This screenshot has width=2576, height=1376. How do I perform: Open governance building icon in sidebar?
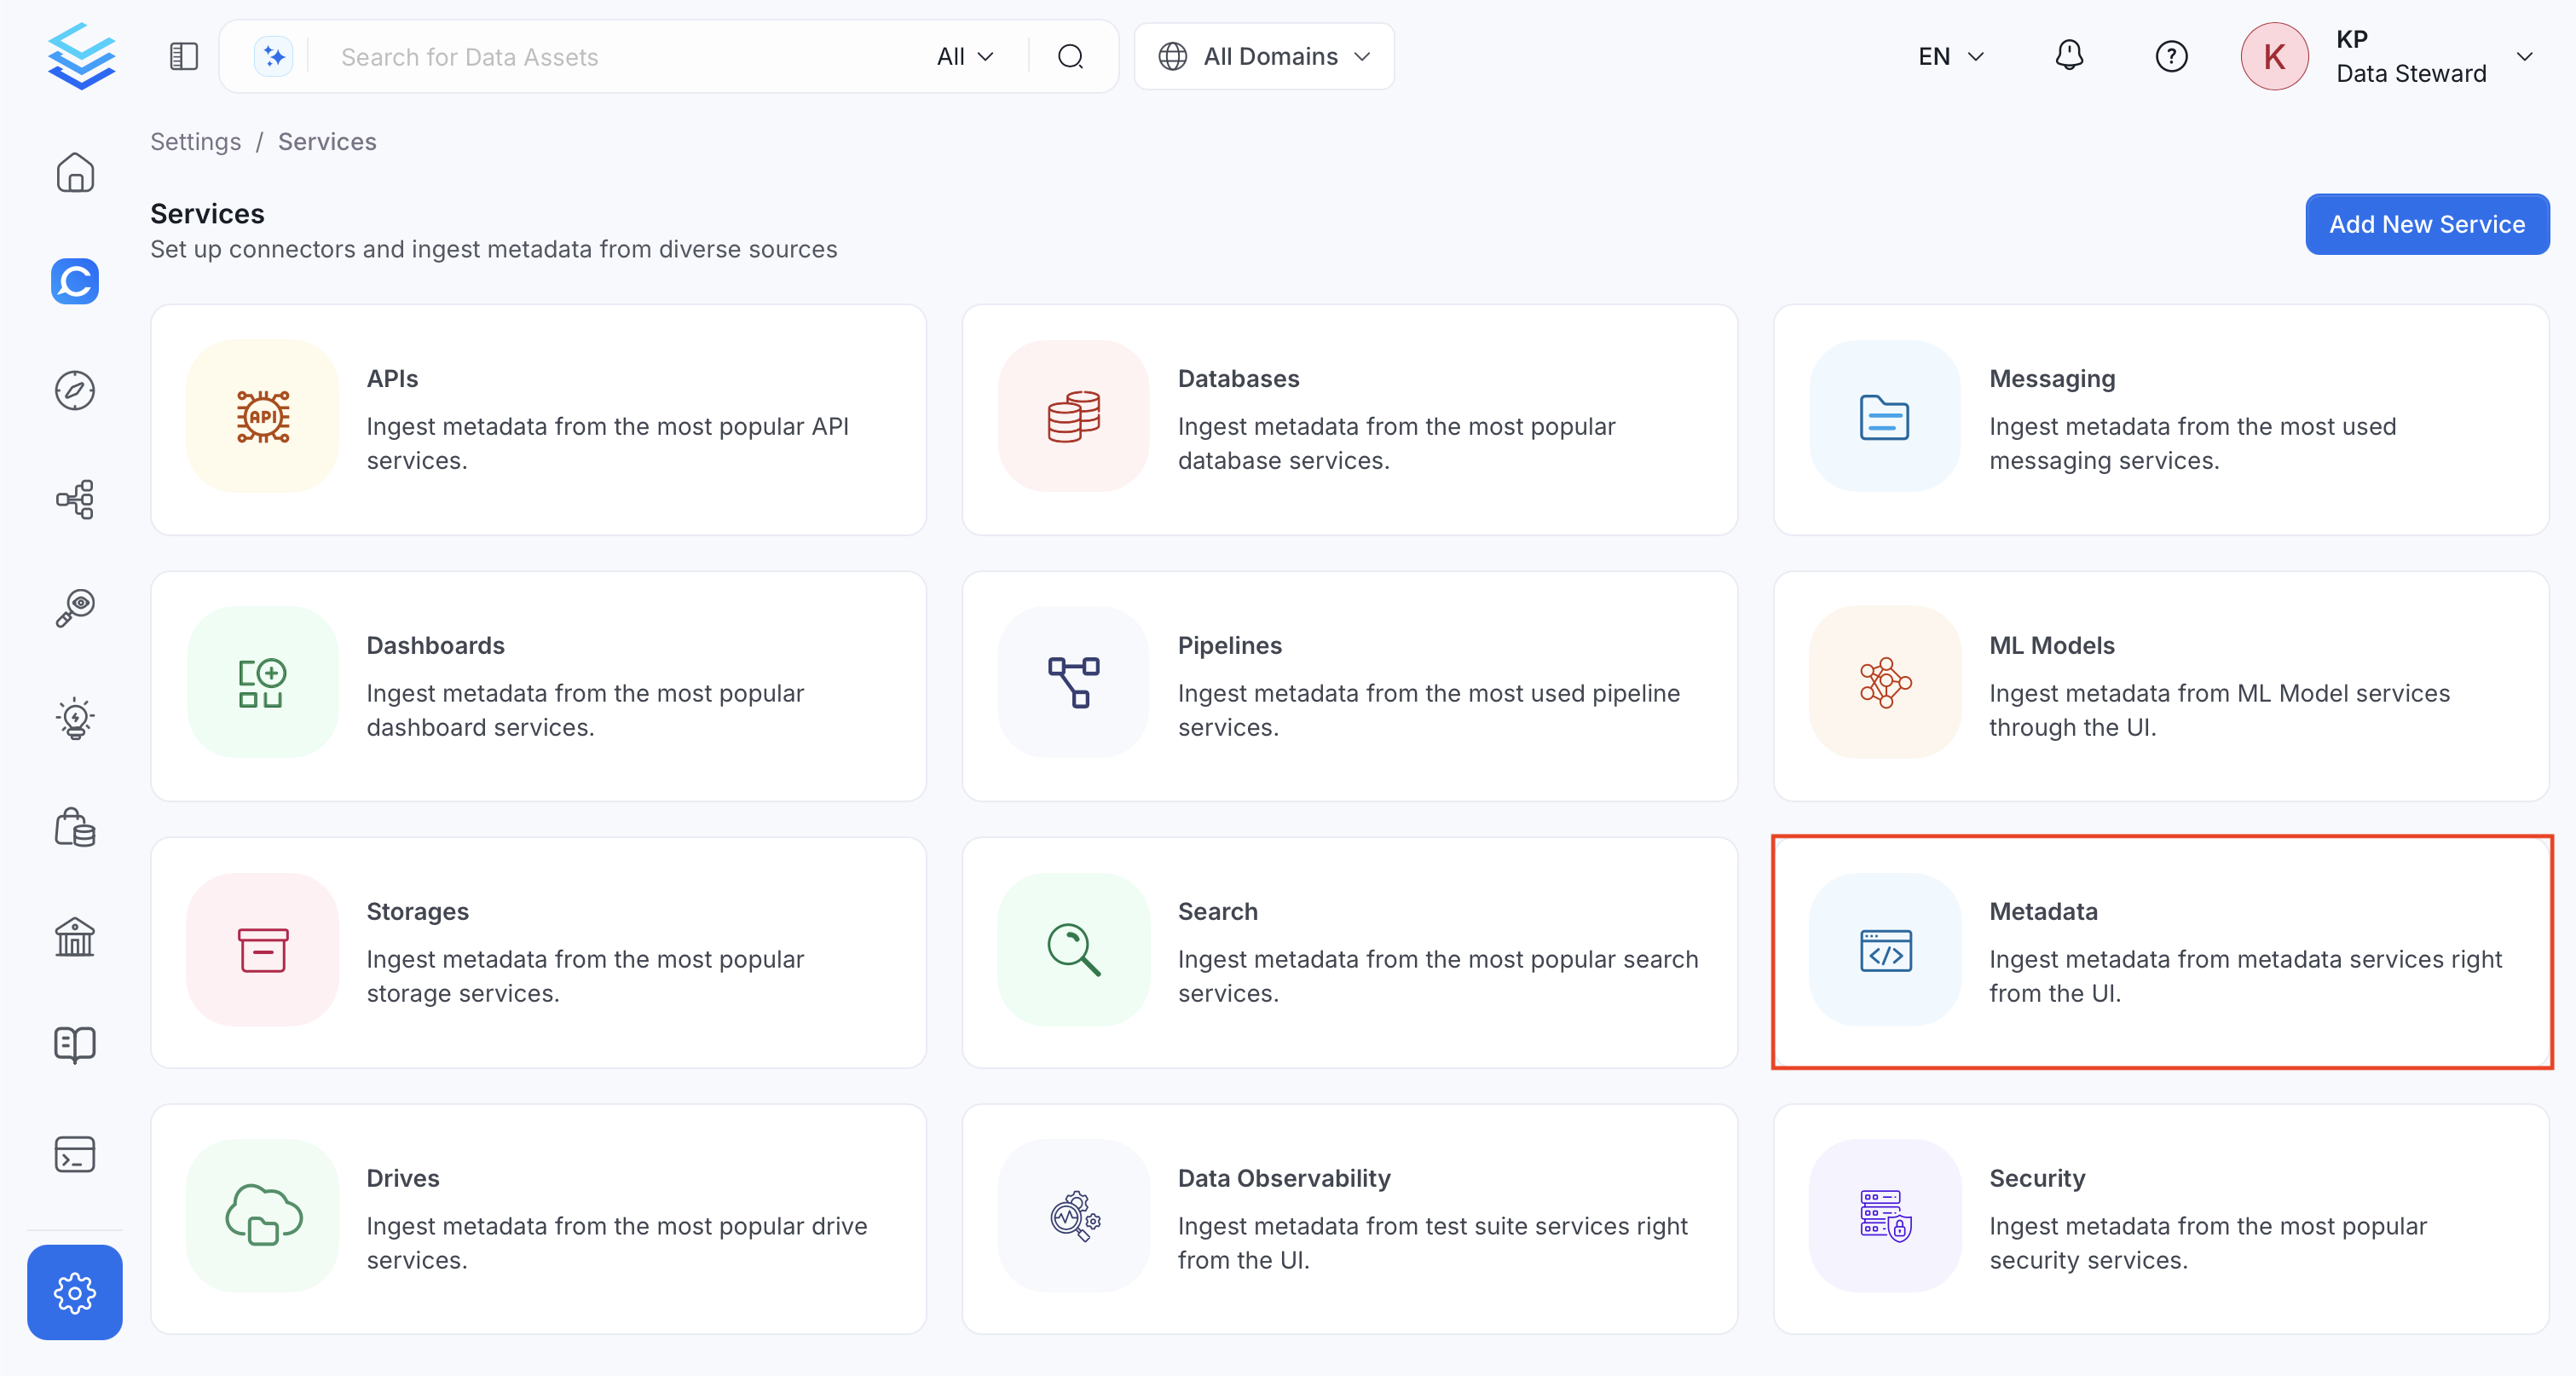[x=75, y=936]
